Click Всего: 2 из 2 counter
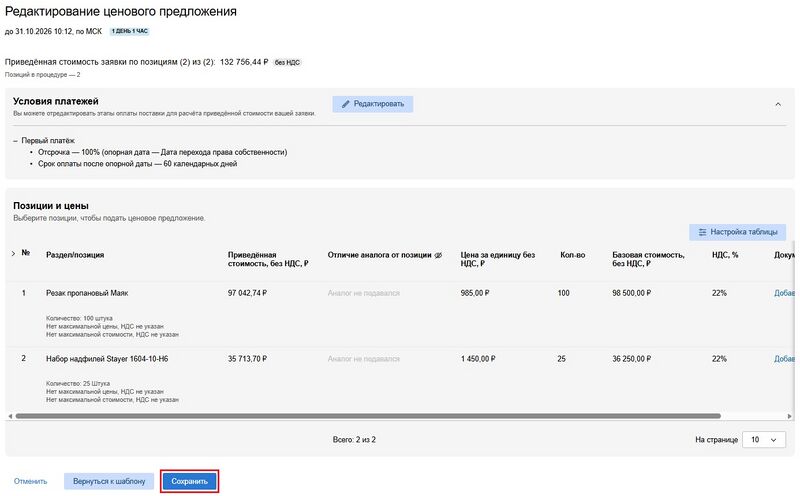800x496 pixels. click(354, 439)
